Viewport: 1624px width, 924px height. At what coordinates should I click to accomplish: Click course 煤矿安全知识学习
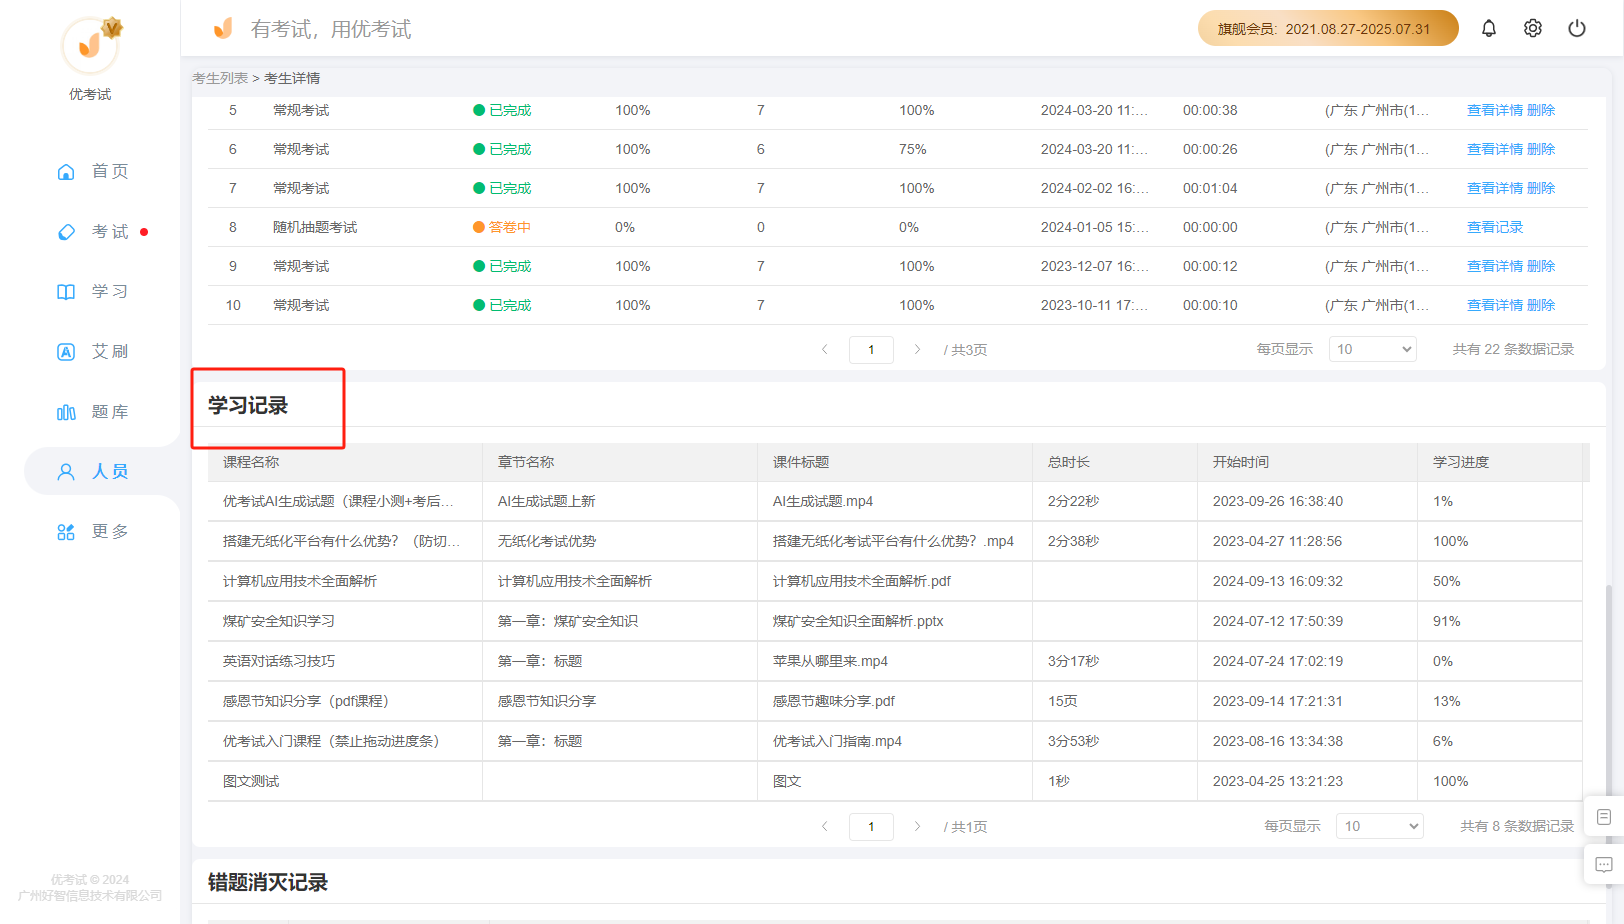[279, 621]
